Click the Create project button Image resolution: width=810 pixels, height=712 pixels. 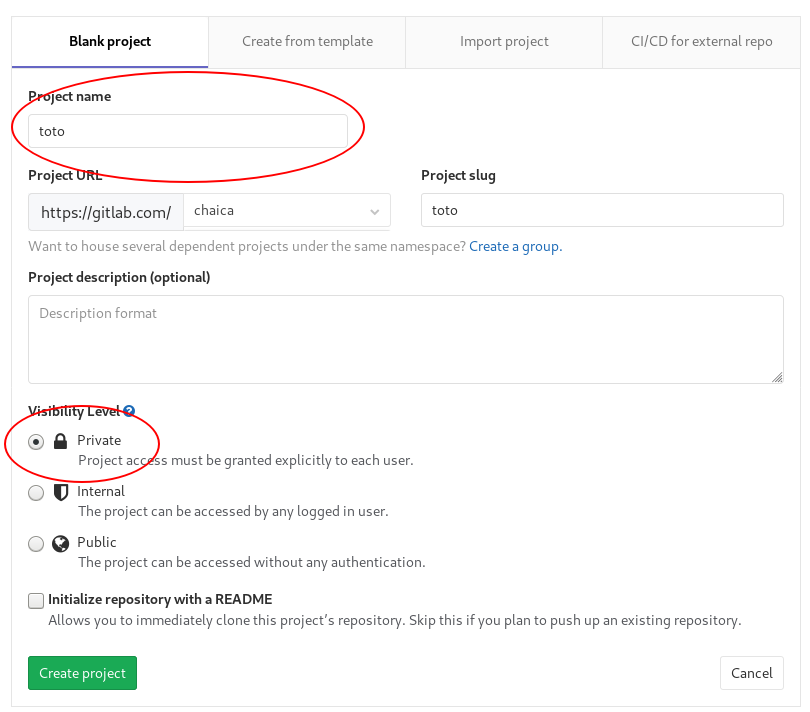(x=82, y=673)
